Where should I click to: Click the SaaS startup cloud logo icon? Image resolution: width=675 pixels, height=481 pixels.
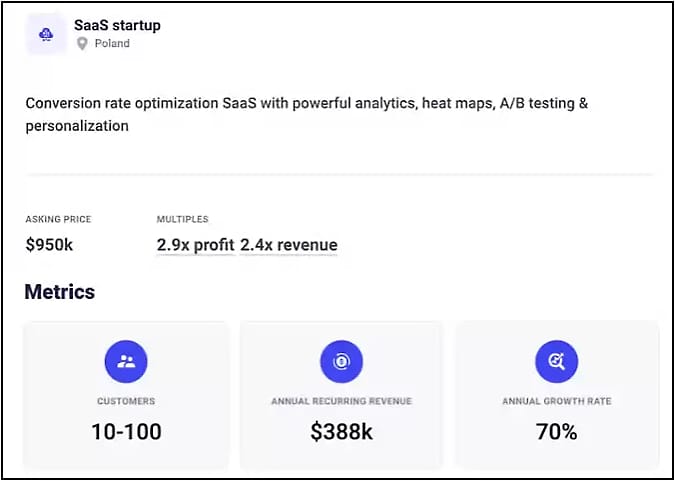point(46,34)
